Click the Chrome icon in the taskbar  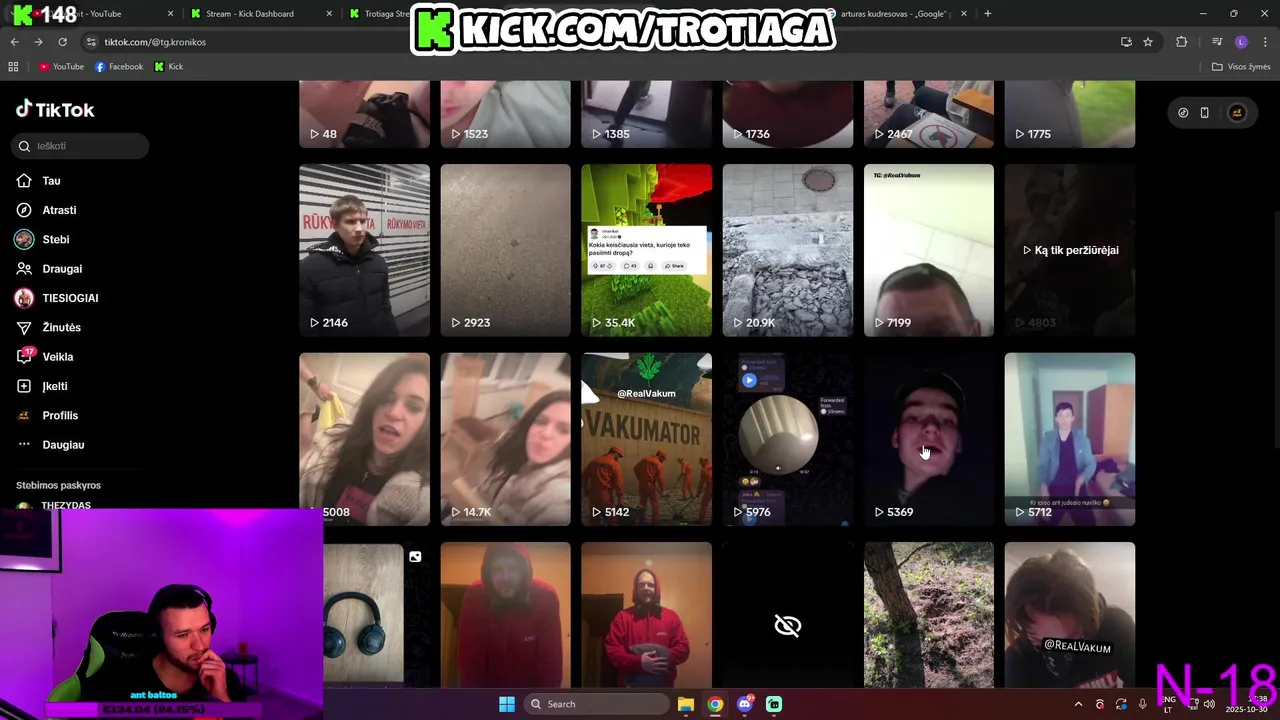[715, 704]
